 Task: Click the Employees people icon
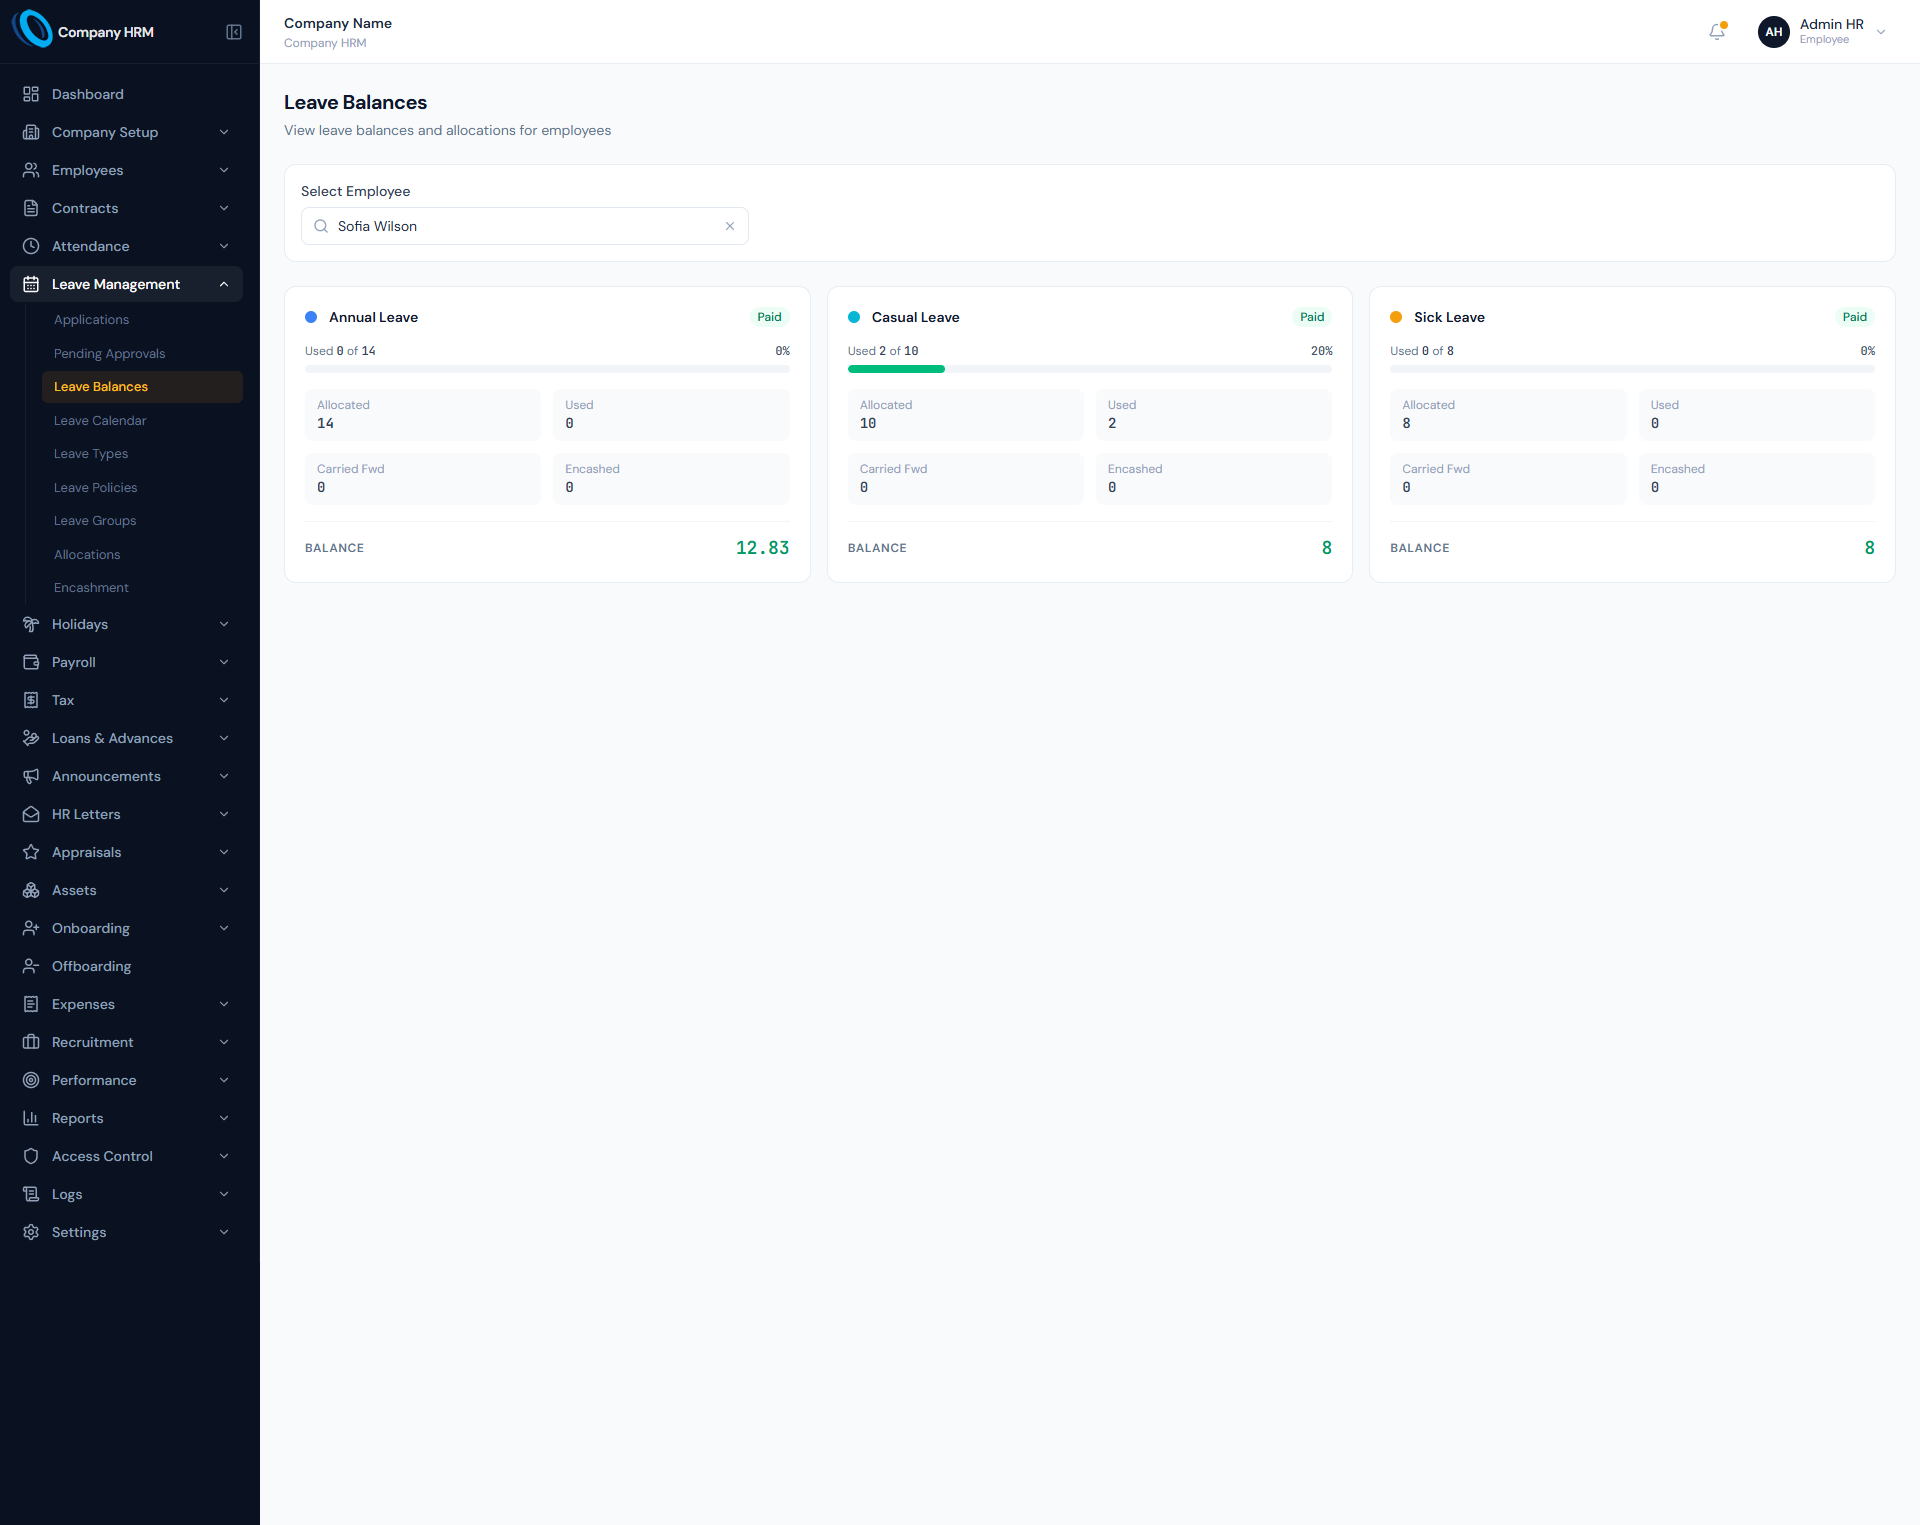31,170
